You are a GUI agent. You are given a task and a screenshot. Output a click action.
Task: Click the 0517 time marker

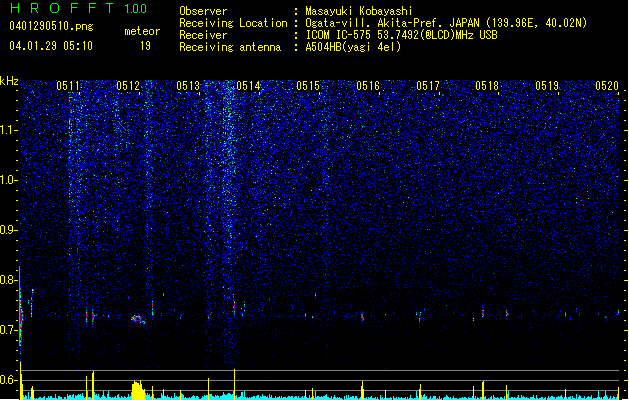(x=428, y=86)
